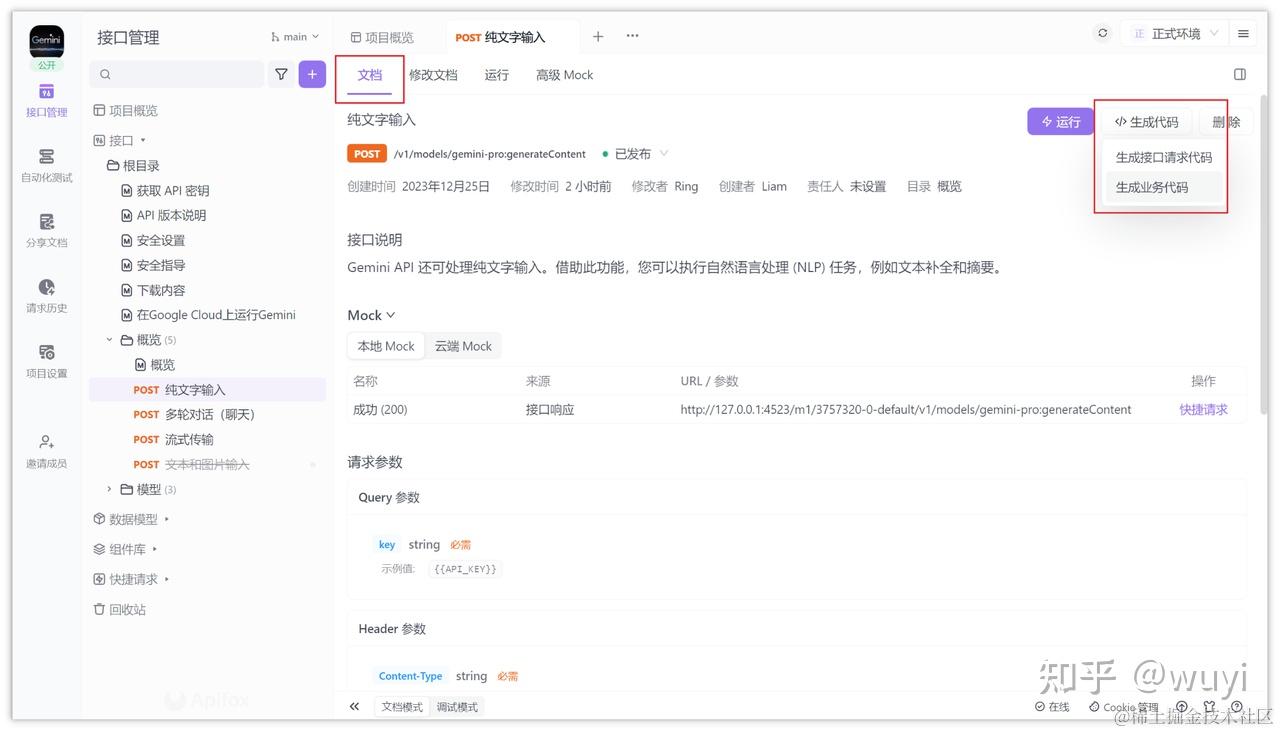
Task: Switch to the 修改文档 tab
Action: pos(433,74)
